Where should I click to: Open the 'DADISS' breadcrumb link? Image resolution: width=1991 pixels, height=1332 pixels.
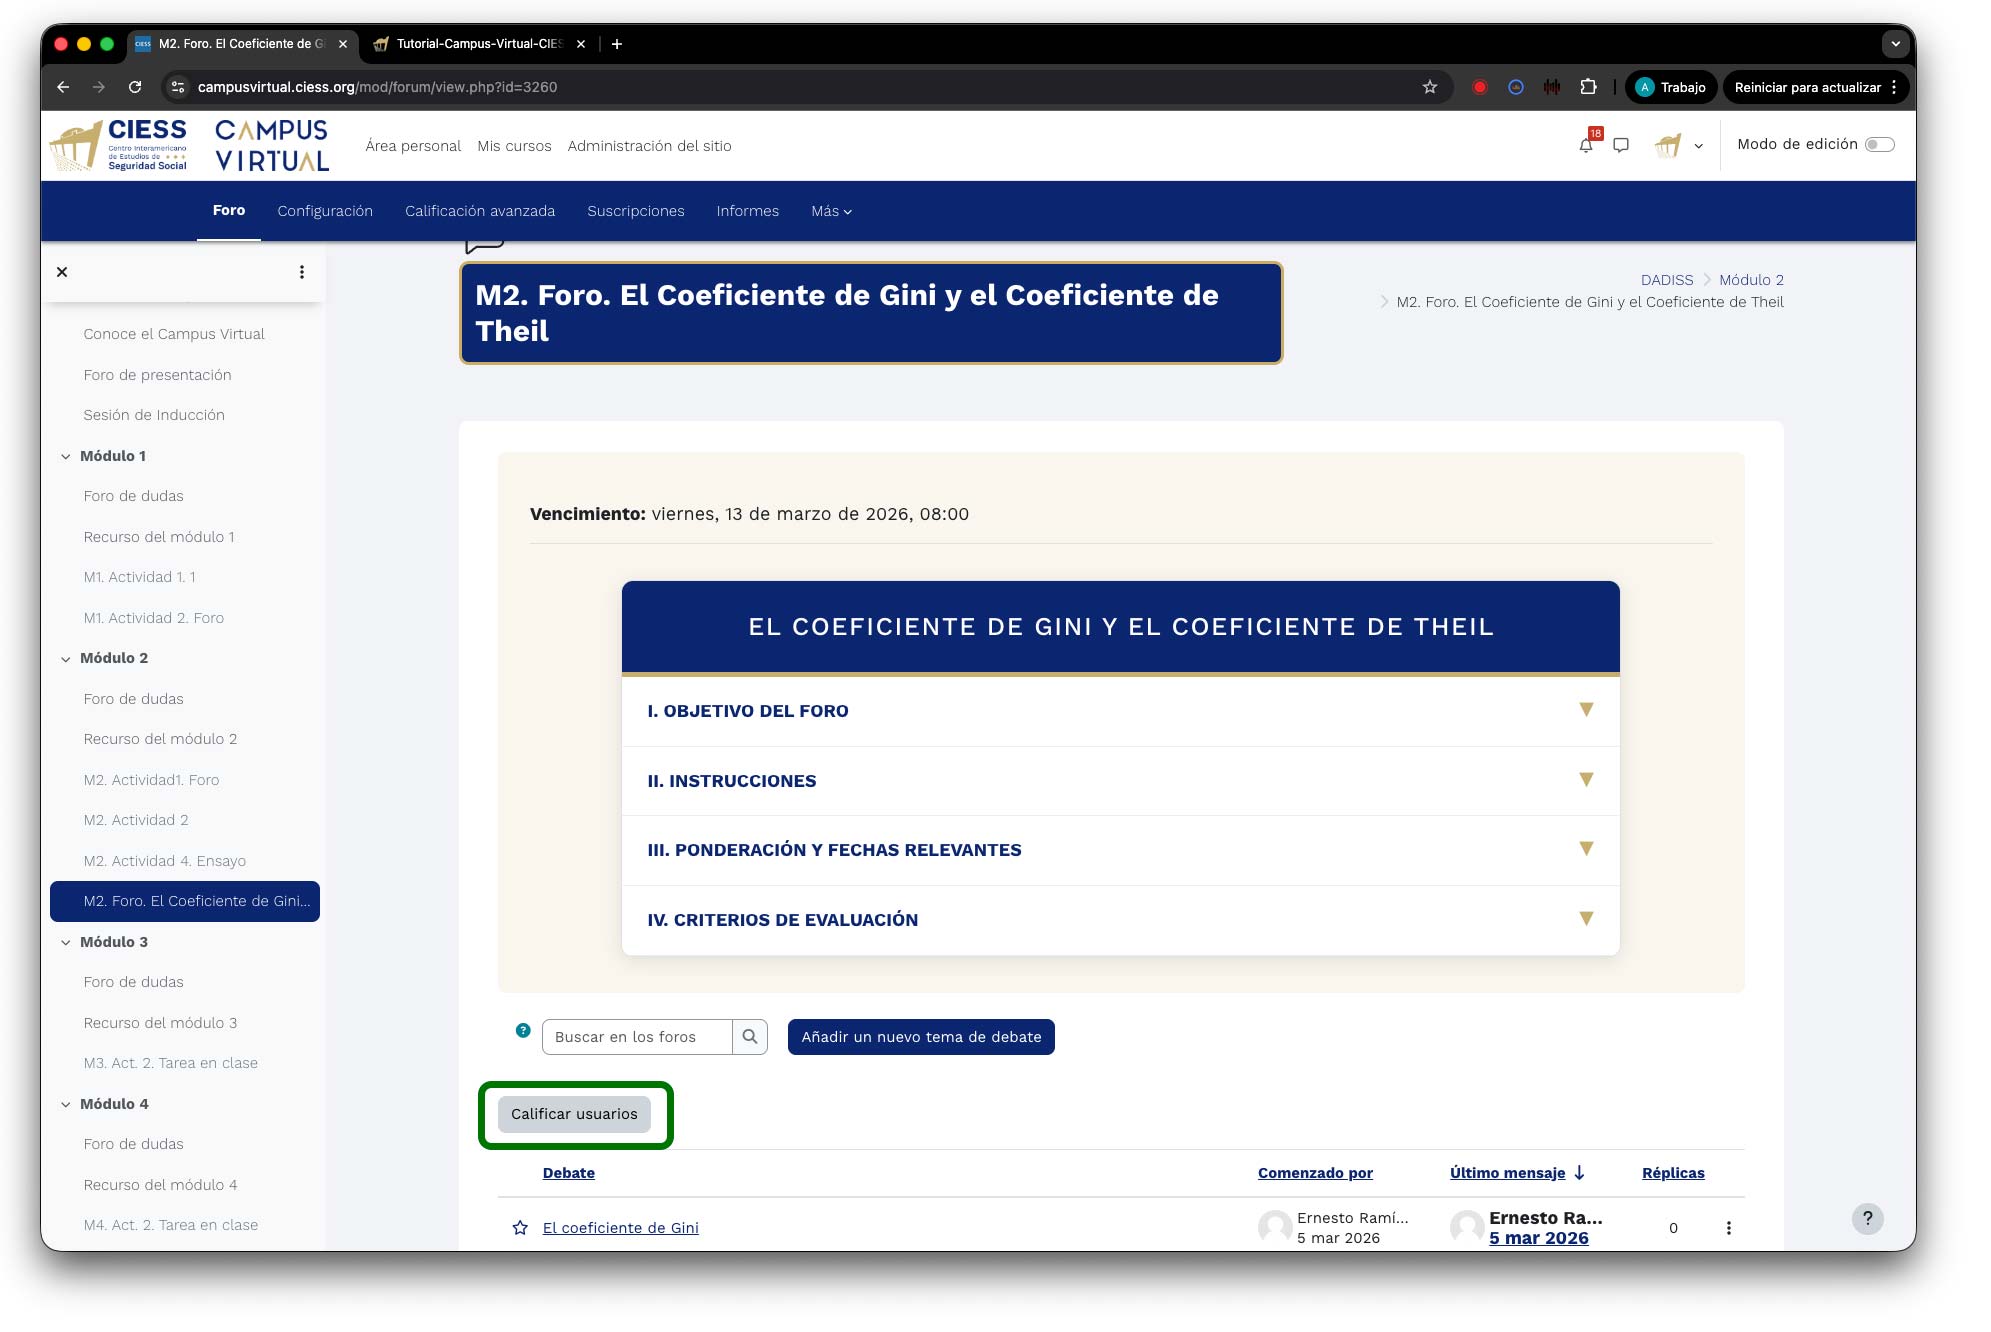(1667, 280)
